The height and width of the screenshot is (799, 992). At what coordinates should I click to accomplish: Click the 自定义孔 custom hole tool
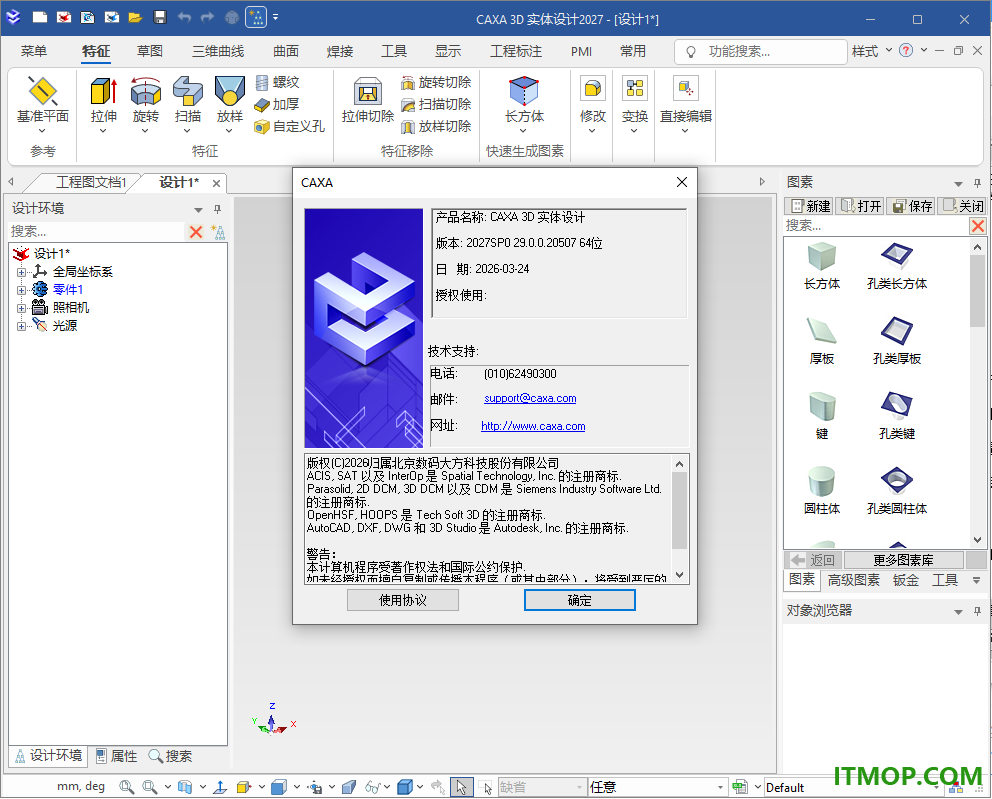pyautogui.click(x=289, y=127)
